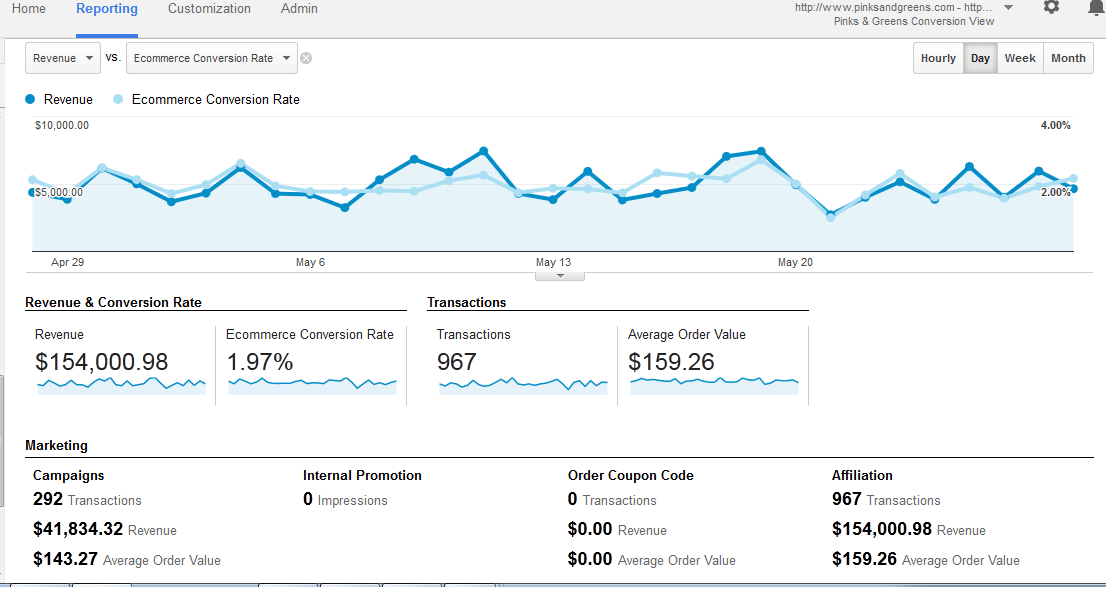Remove the Ecommerce Conversion Rate comparison metric
Image resolution: width=1112 pixels, height=598 pixels.
click(x=306, y=58)
